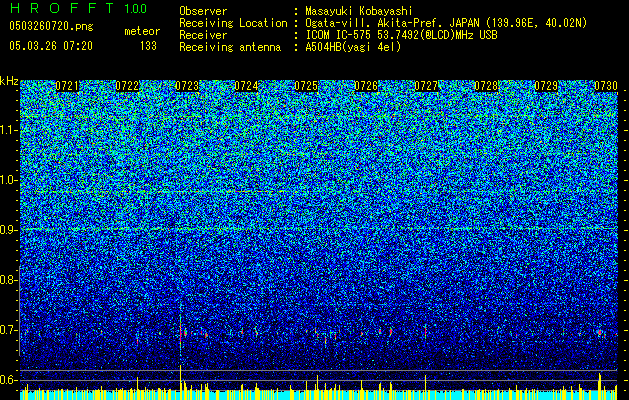Click the 0725 time marker
Viewport: 629px width, 400px height.
point(306,86)
